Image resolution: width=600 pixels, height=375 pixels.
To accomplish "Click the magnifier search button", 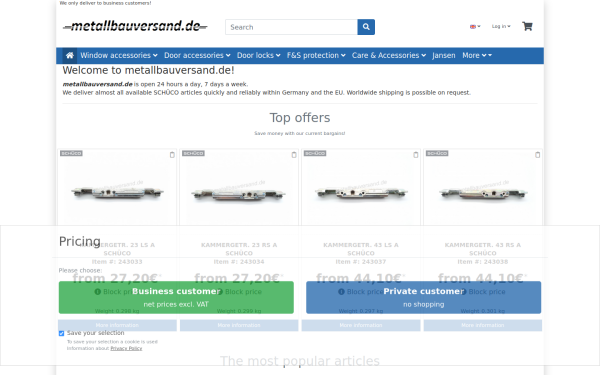I will (x=366, y=27).
